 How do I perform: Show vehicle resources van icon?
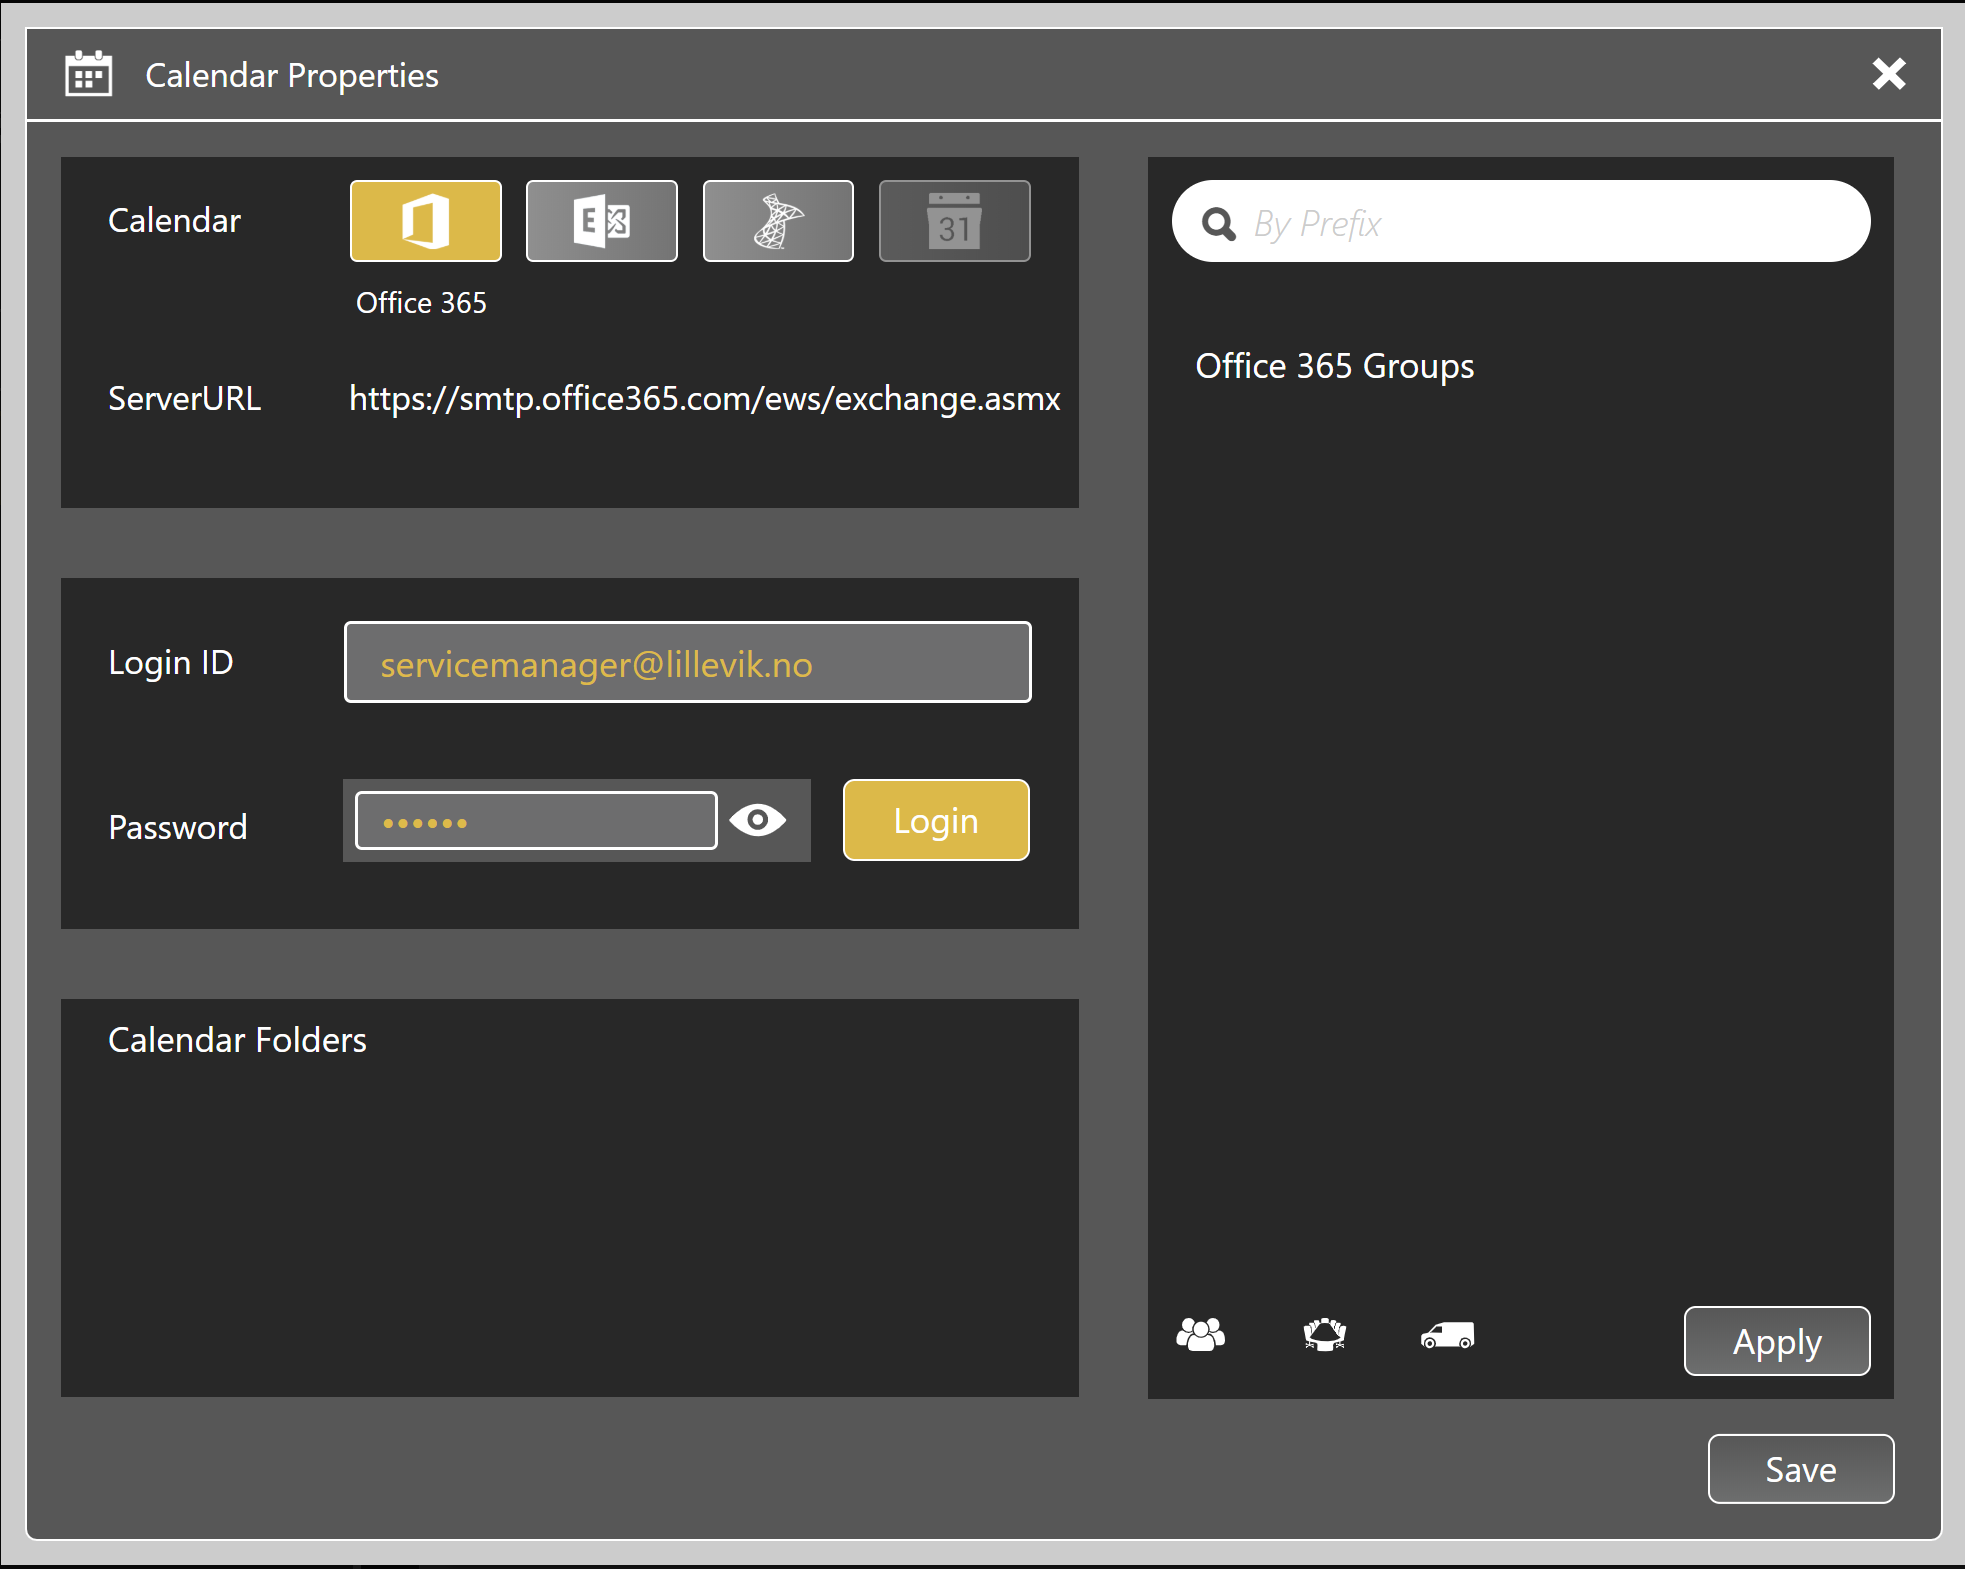pyautogui.click(x=1447, y=1336)
